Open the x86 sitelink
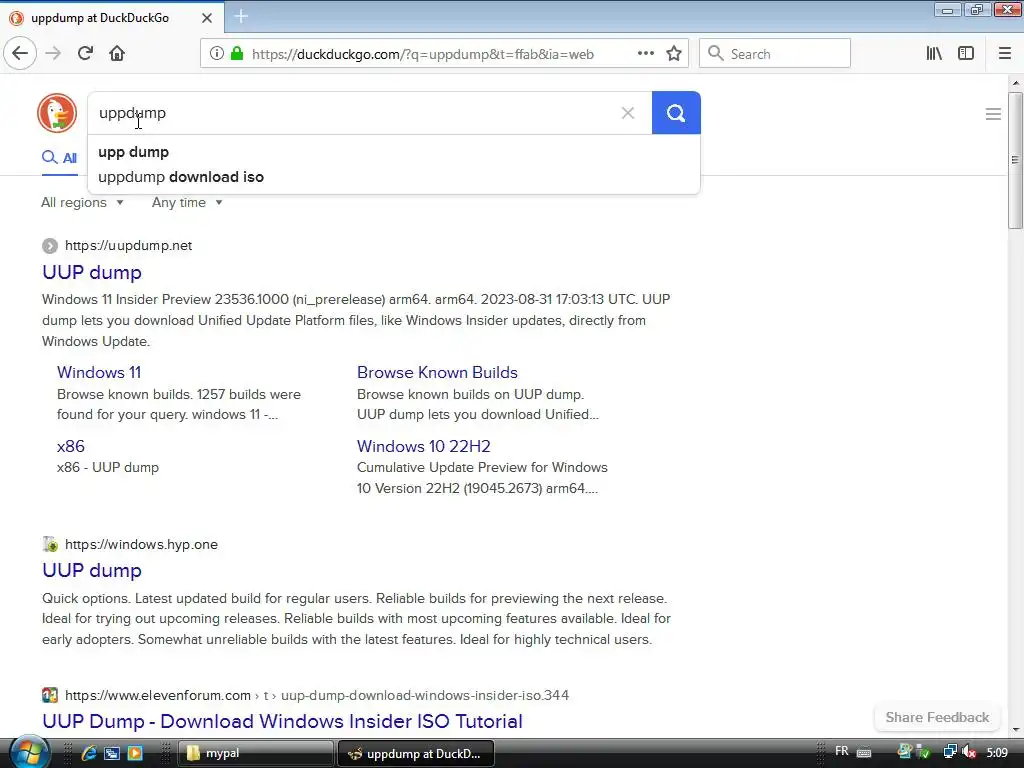 point(71,447)
